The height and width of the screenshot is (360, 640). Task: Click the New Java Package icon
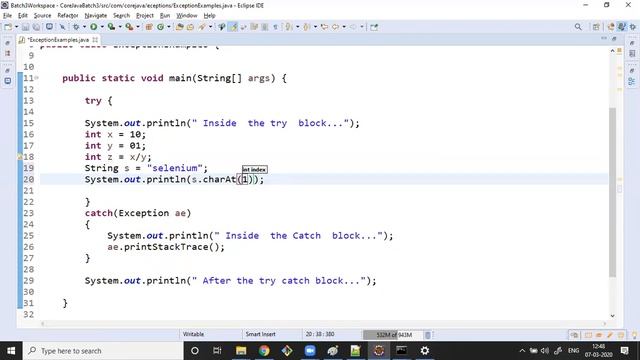point(149,27)
